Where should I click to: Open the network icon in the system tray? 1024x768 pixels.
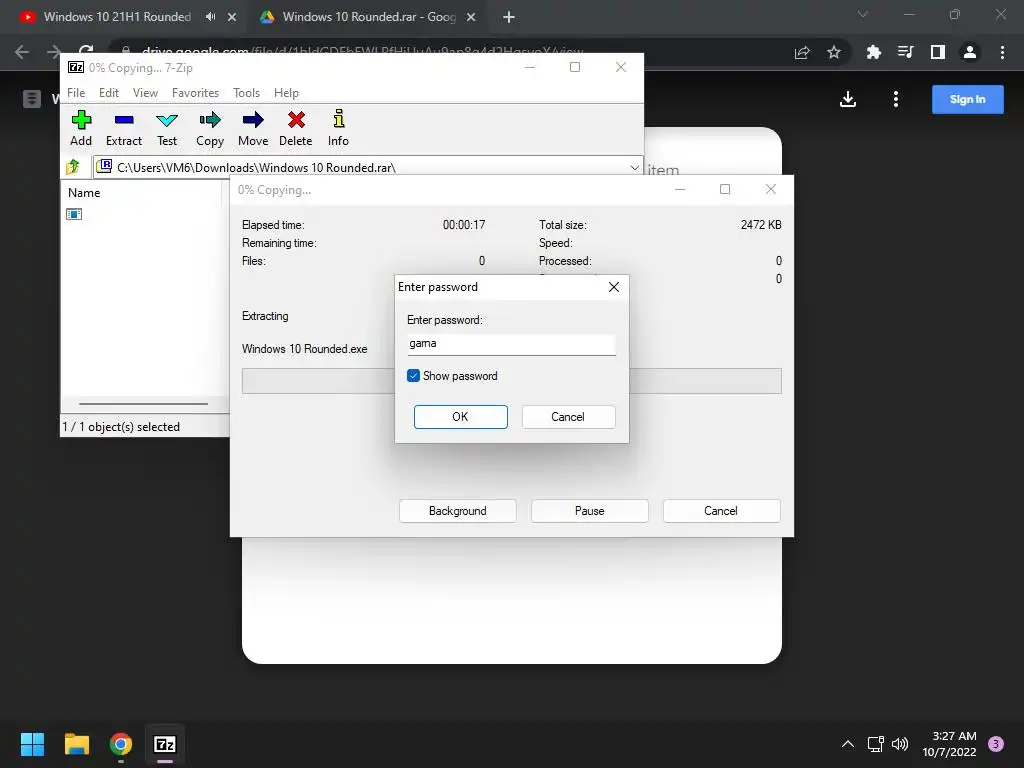[875, 744]
